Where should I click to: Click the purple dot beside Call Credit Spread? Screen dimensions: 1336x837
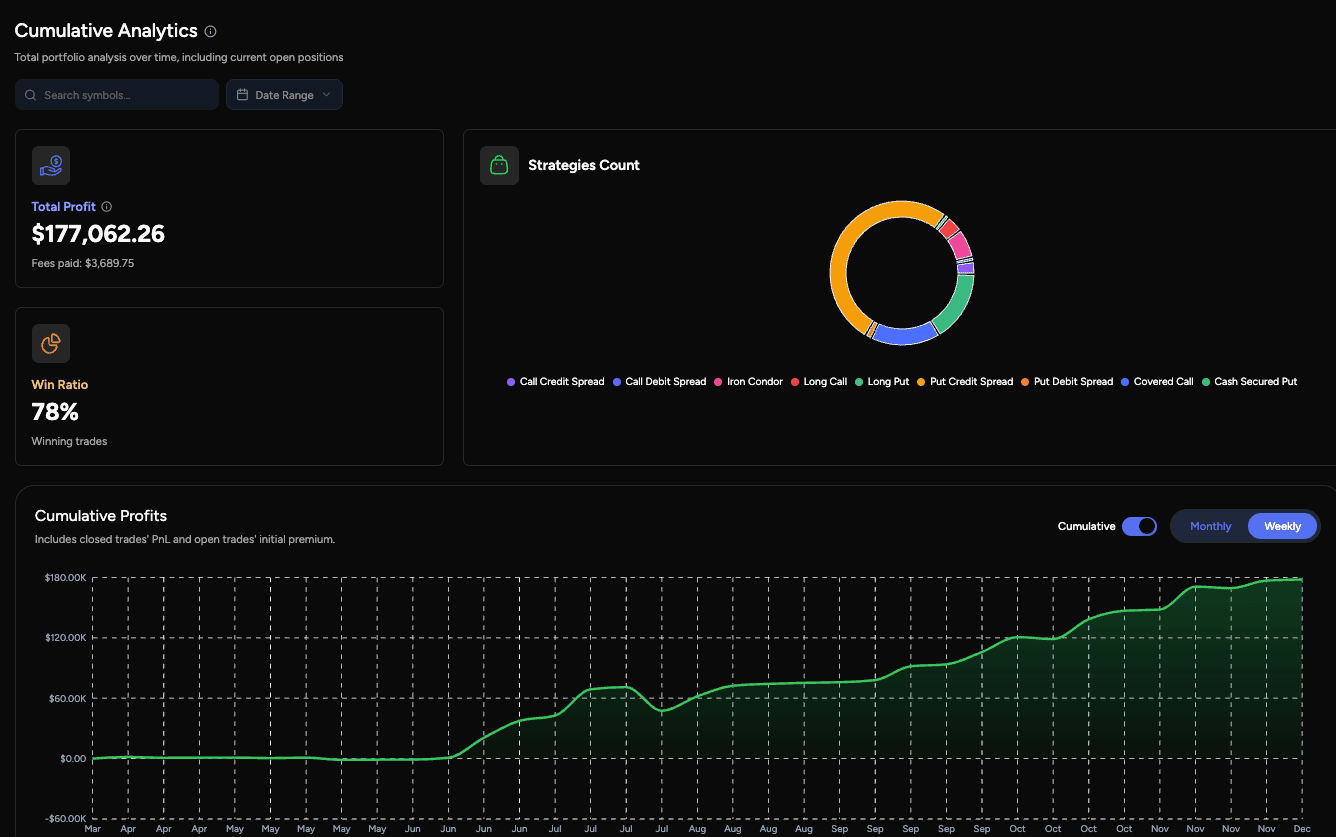[511, 381]
